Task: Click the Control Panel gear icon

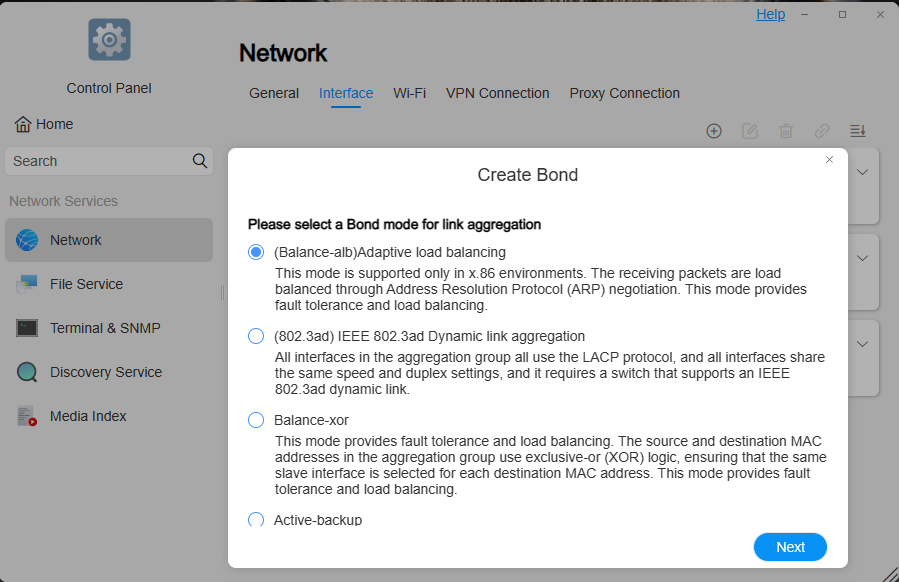Action: (x=110, y=40)
